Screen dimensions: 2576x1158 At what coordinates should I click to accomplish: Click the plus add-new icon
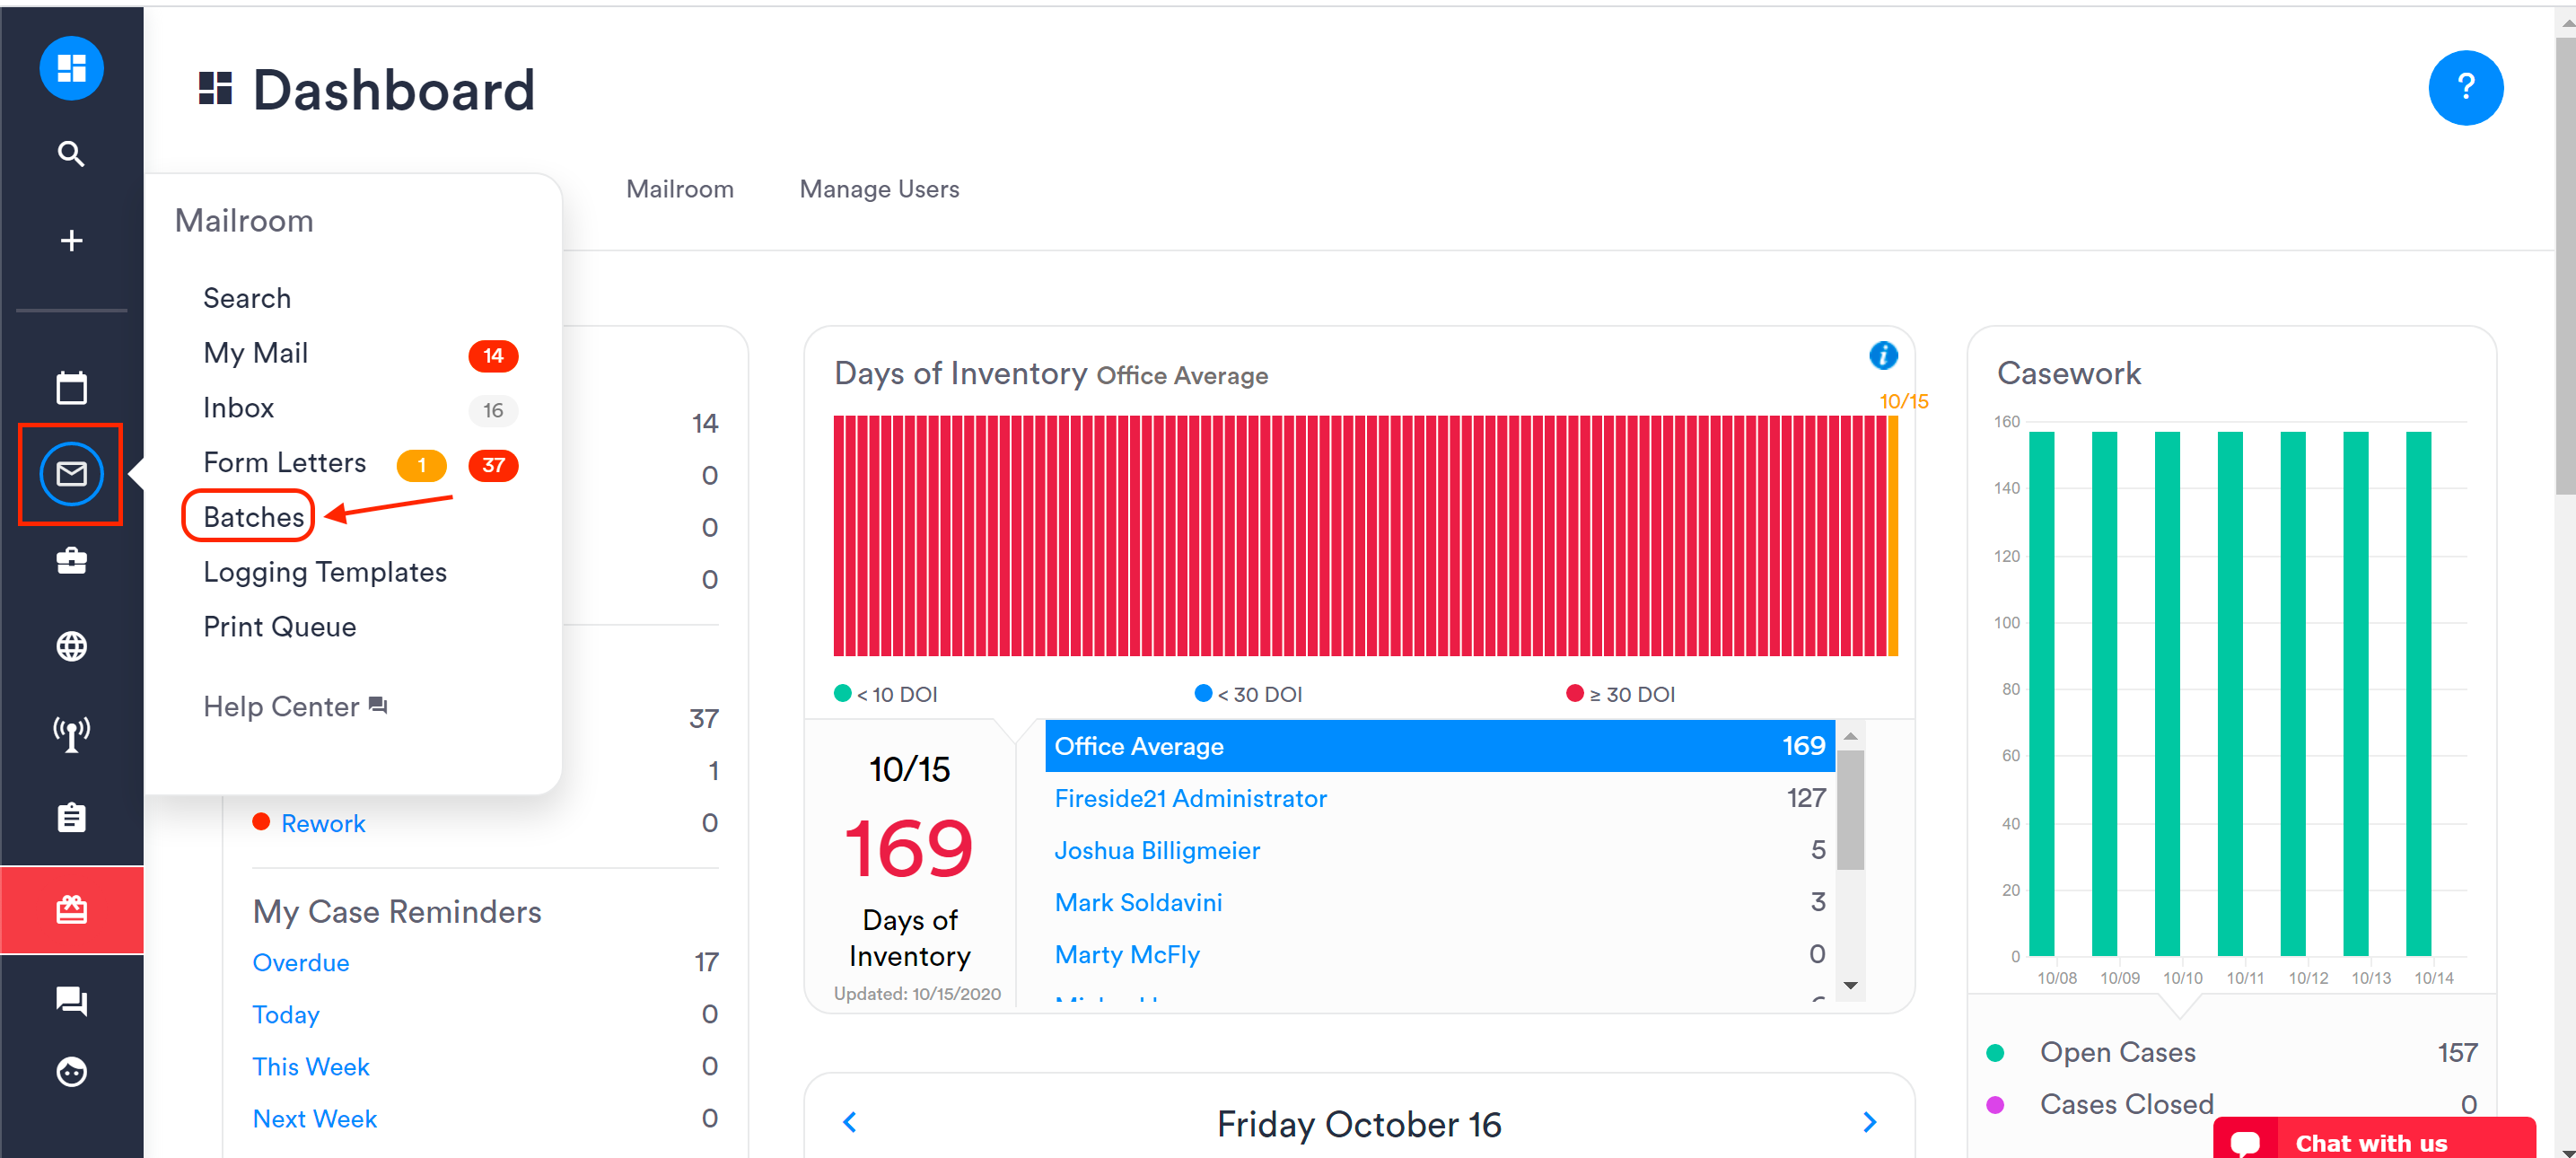click(x=71, y=240)
